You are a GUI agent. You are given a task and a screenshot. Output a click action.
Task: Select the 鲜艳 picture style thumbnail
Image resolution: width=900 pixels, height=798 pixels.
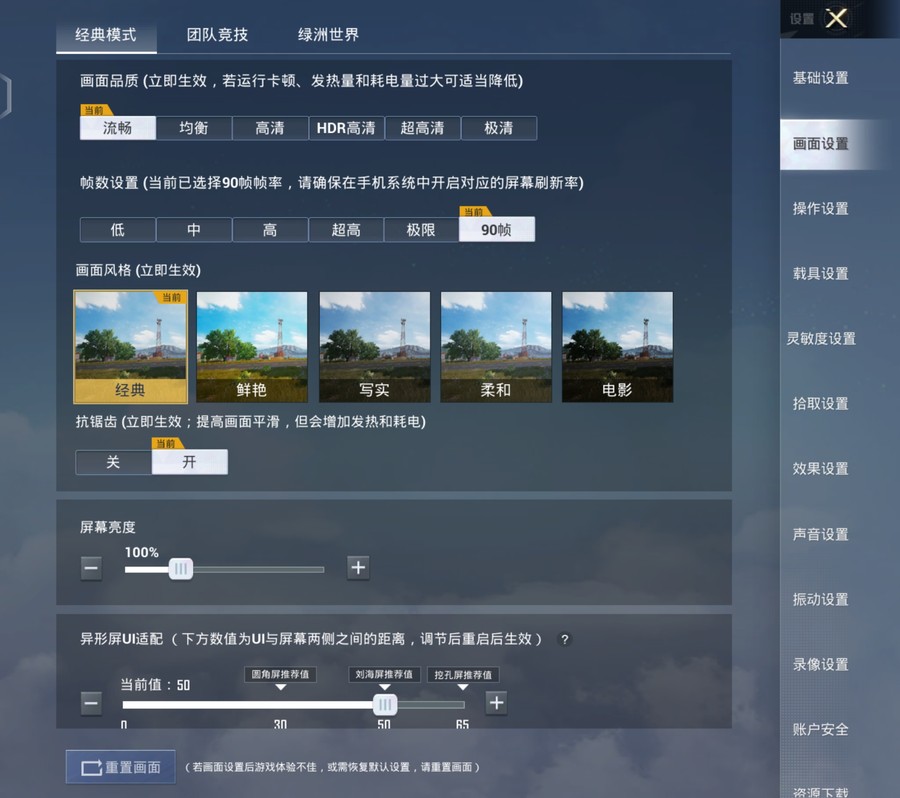(252, 346)
